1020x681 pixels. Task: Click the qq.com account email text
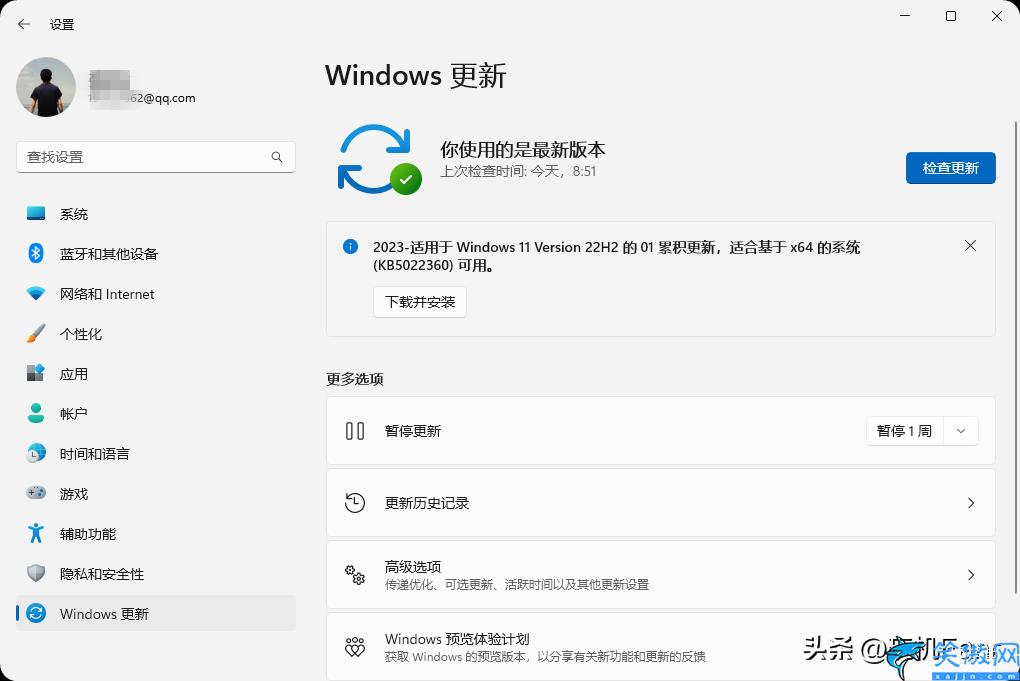pyautogui.click(x=142, y=98)
